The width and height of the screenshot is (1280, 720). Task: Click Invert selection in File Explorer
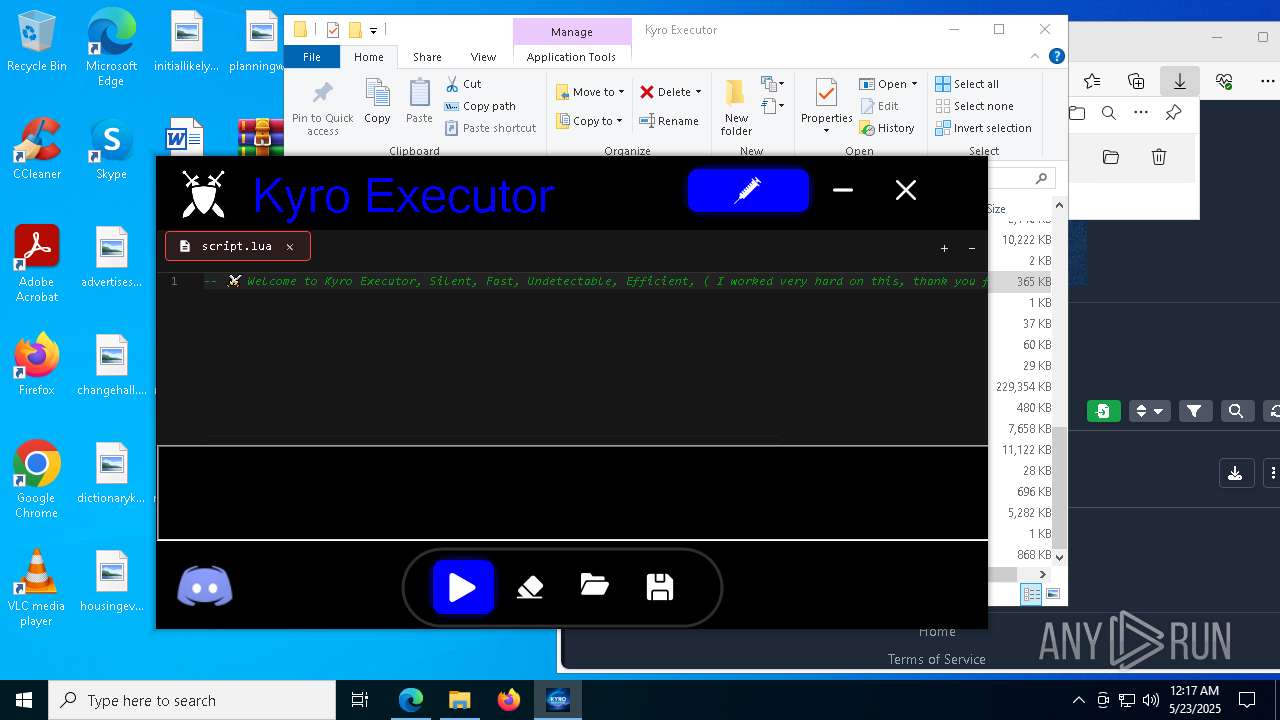click(983, 128)
